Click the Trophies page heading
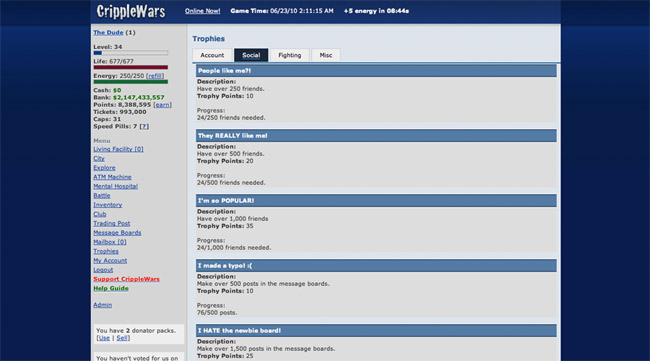This screenshot has height=361, width=650. coord(209,39)
